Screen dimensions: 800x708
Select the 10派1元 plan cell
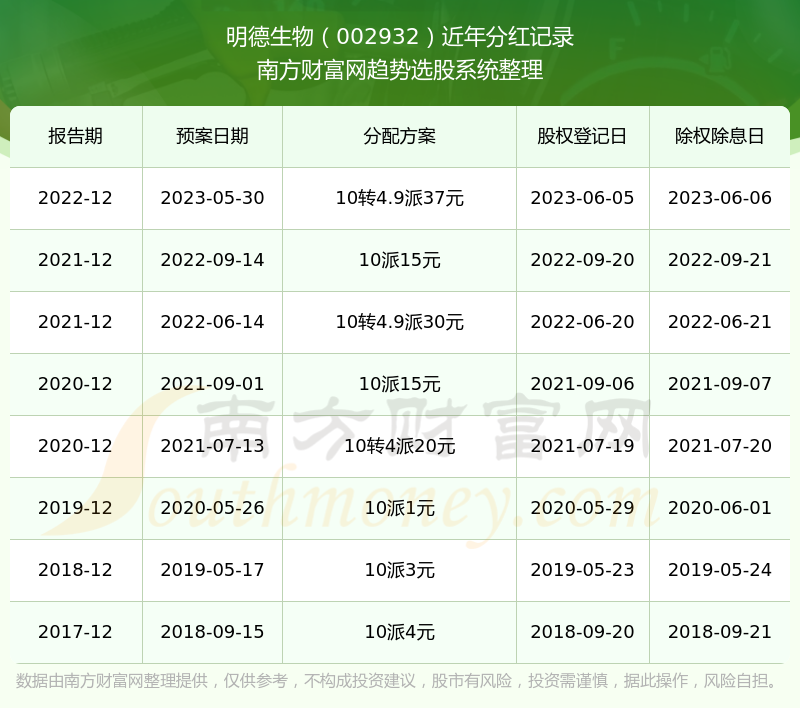pos(399,508)
